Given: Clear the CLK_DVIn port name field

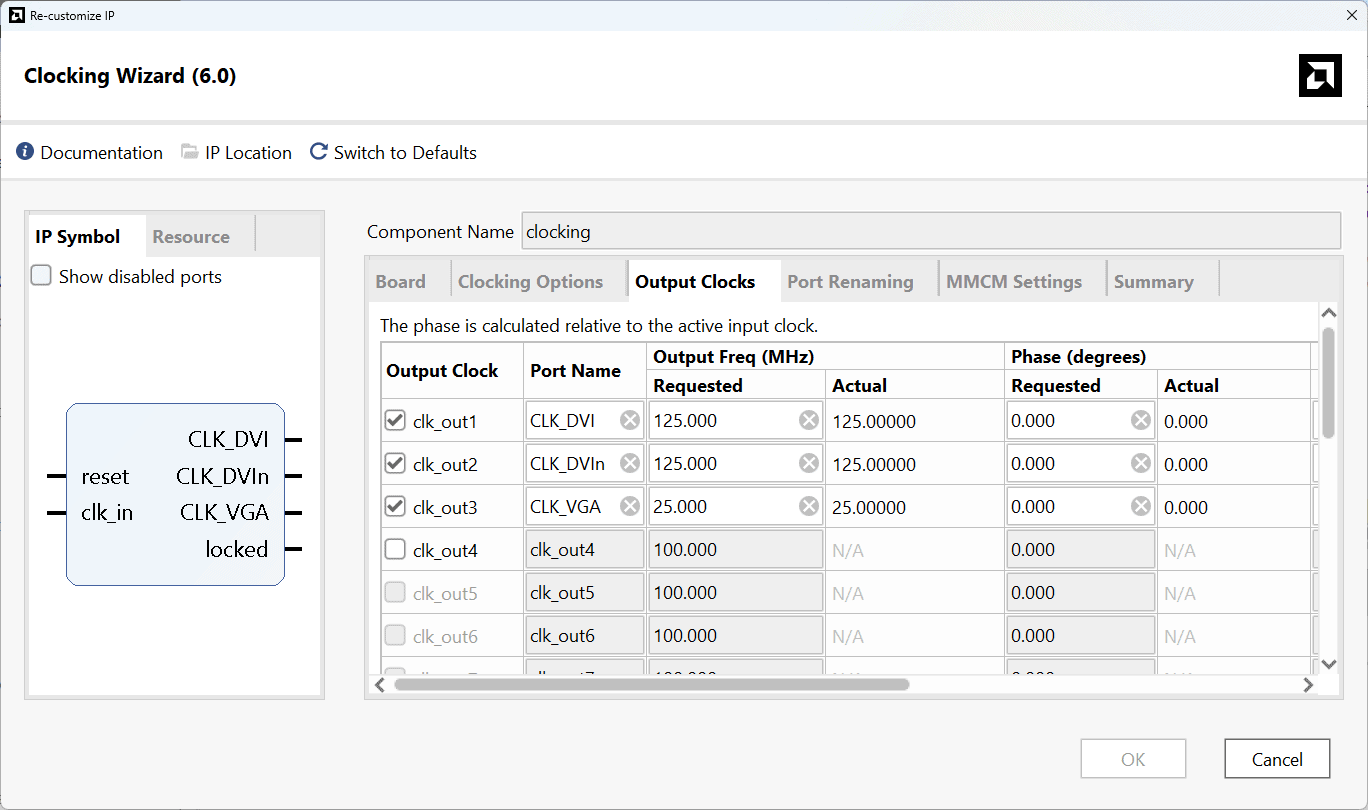Looking at the screenshot, I should click(630, 464).
